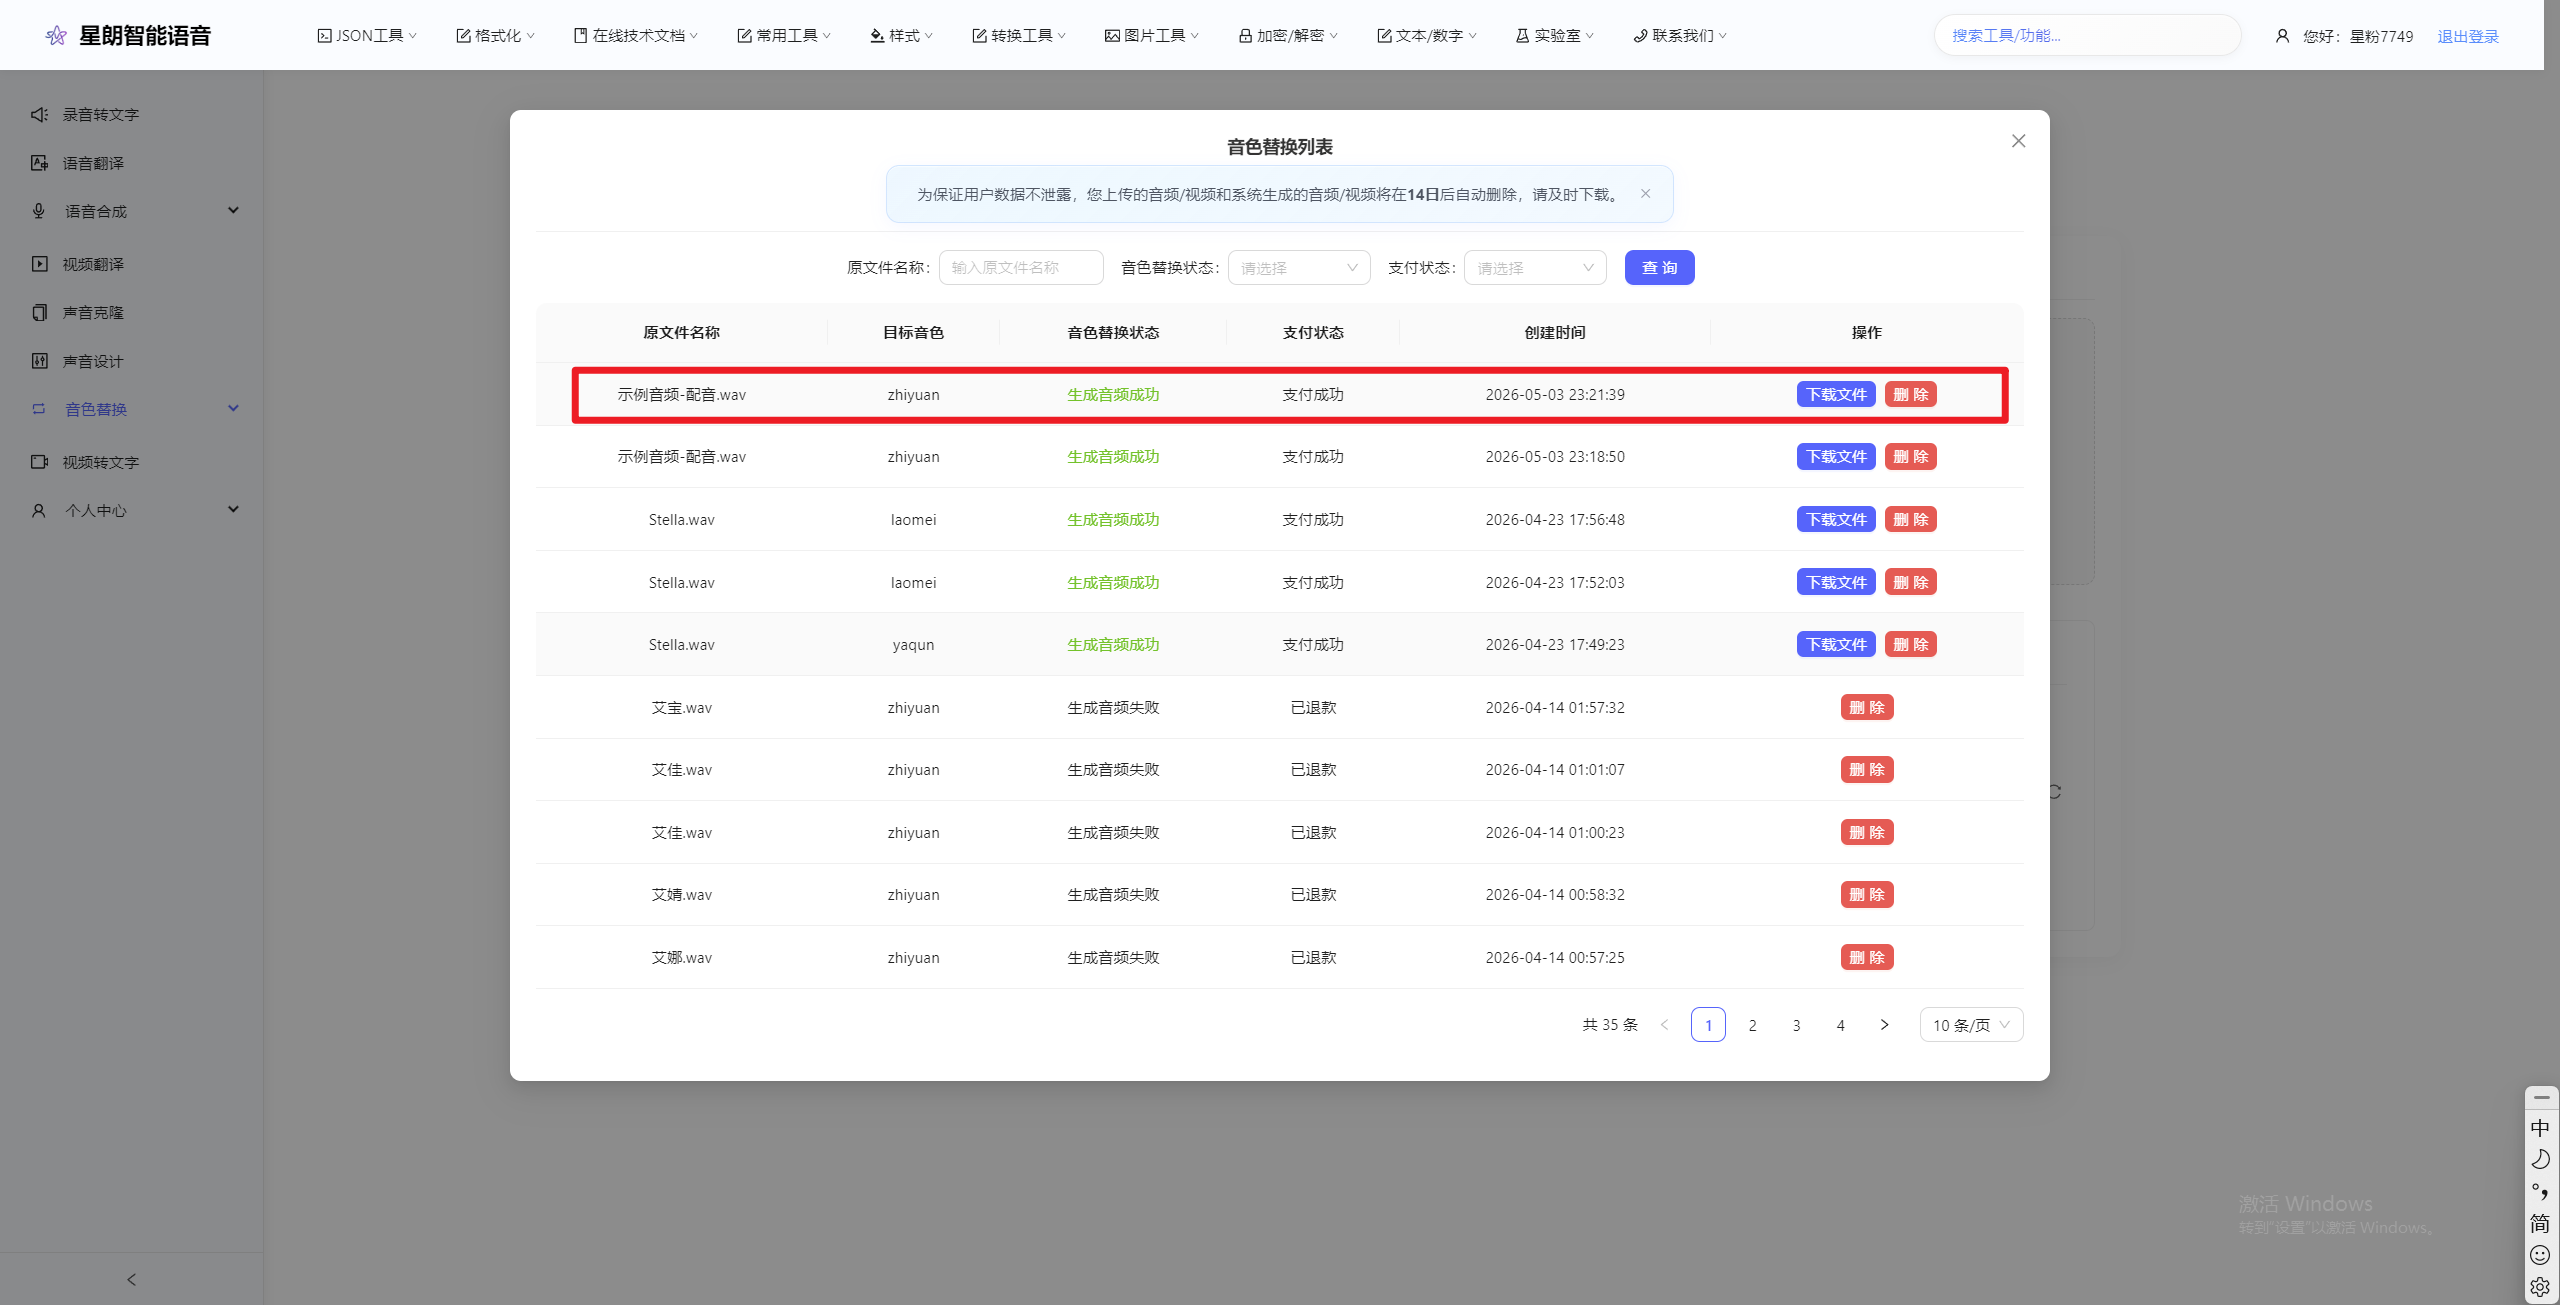Click the 音色替换 swap icon in sidebar
Image resolution: width=2560 pixels, height=1305 pixels.
tap(39, 409)
